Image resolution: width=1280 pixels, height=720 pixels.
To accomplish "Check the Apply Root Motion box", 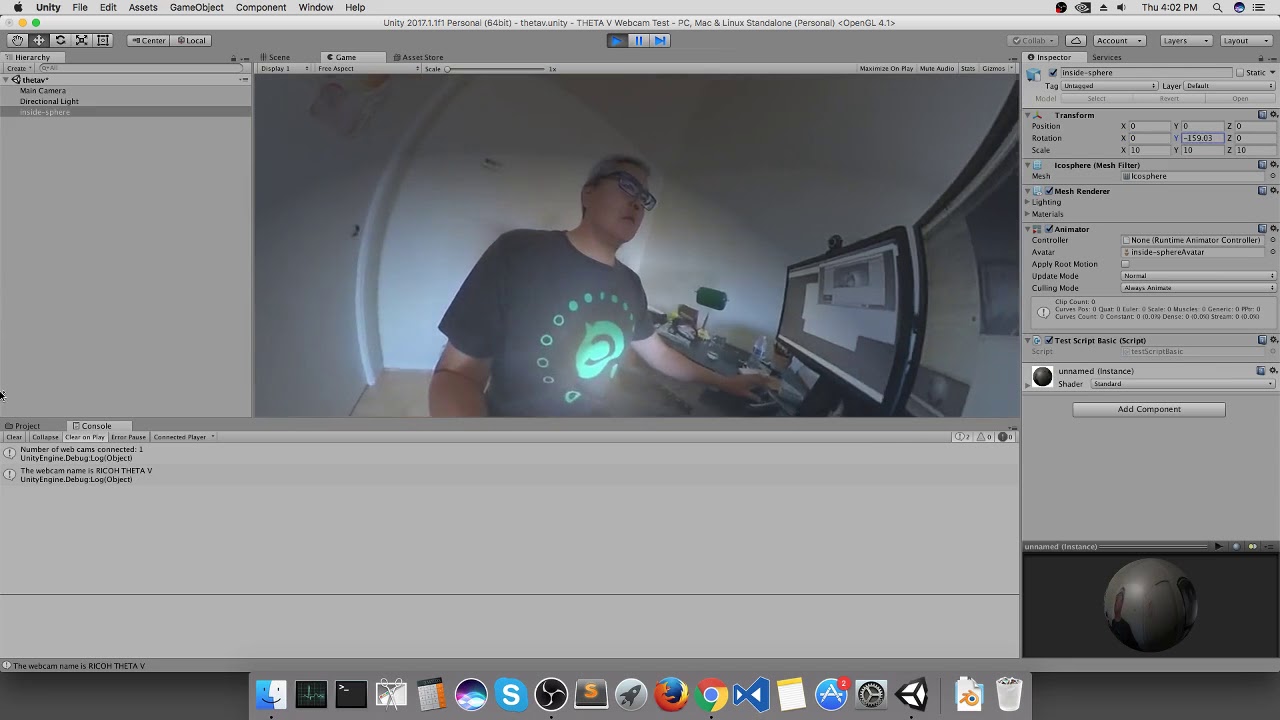I will pyautogui.click(x=1126, y=264).
